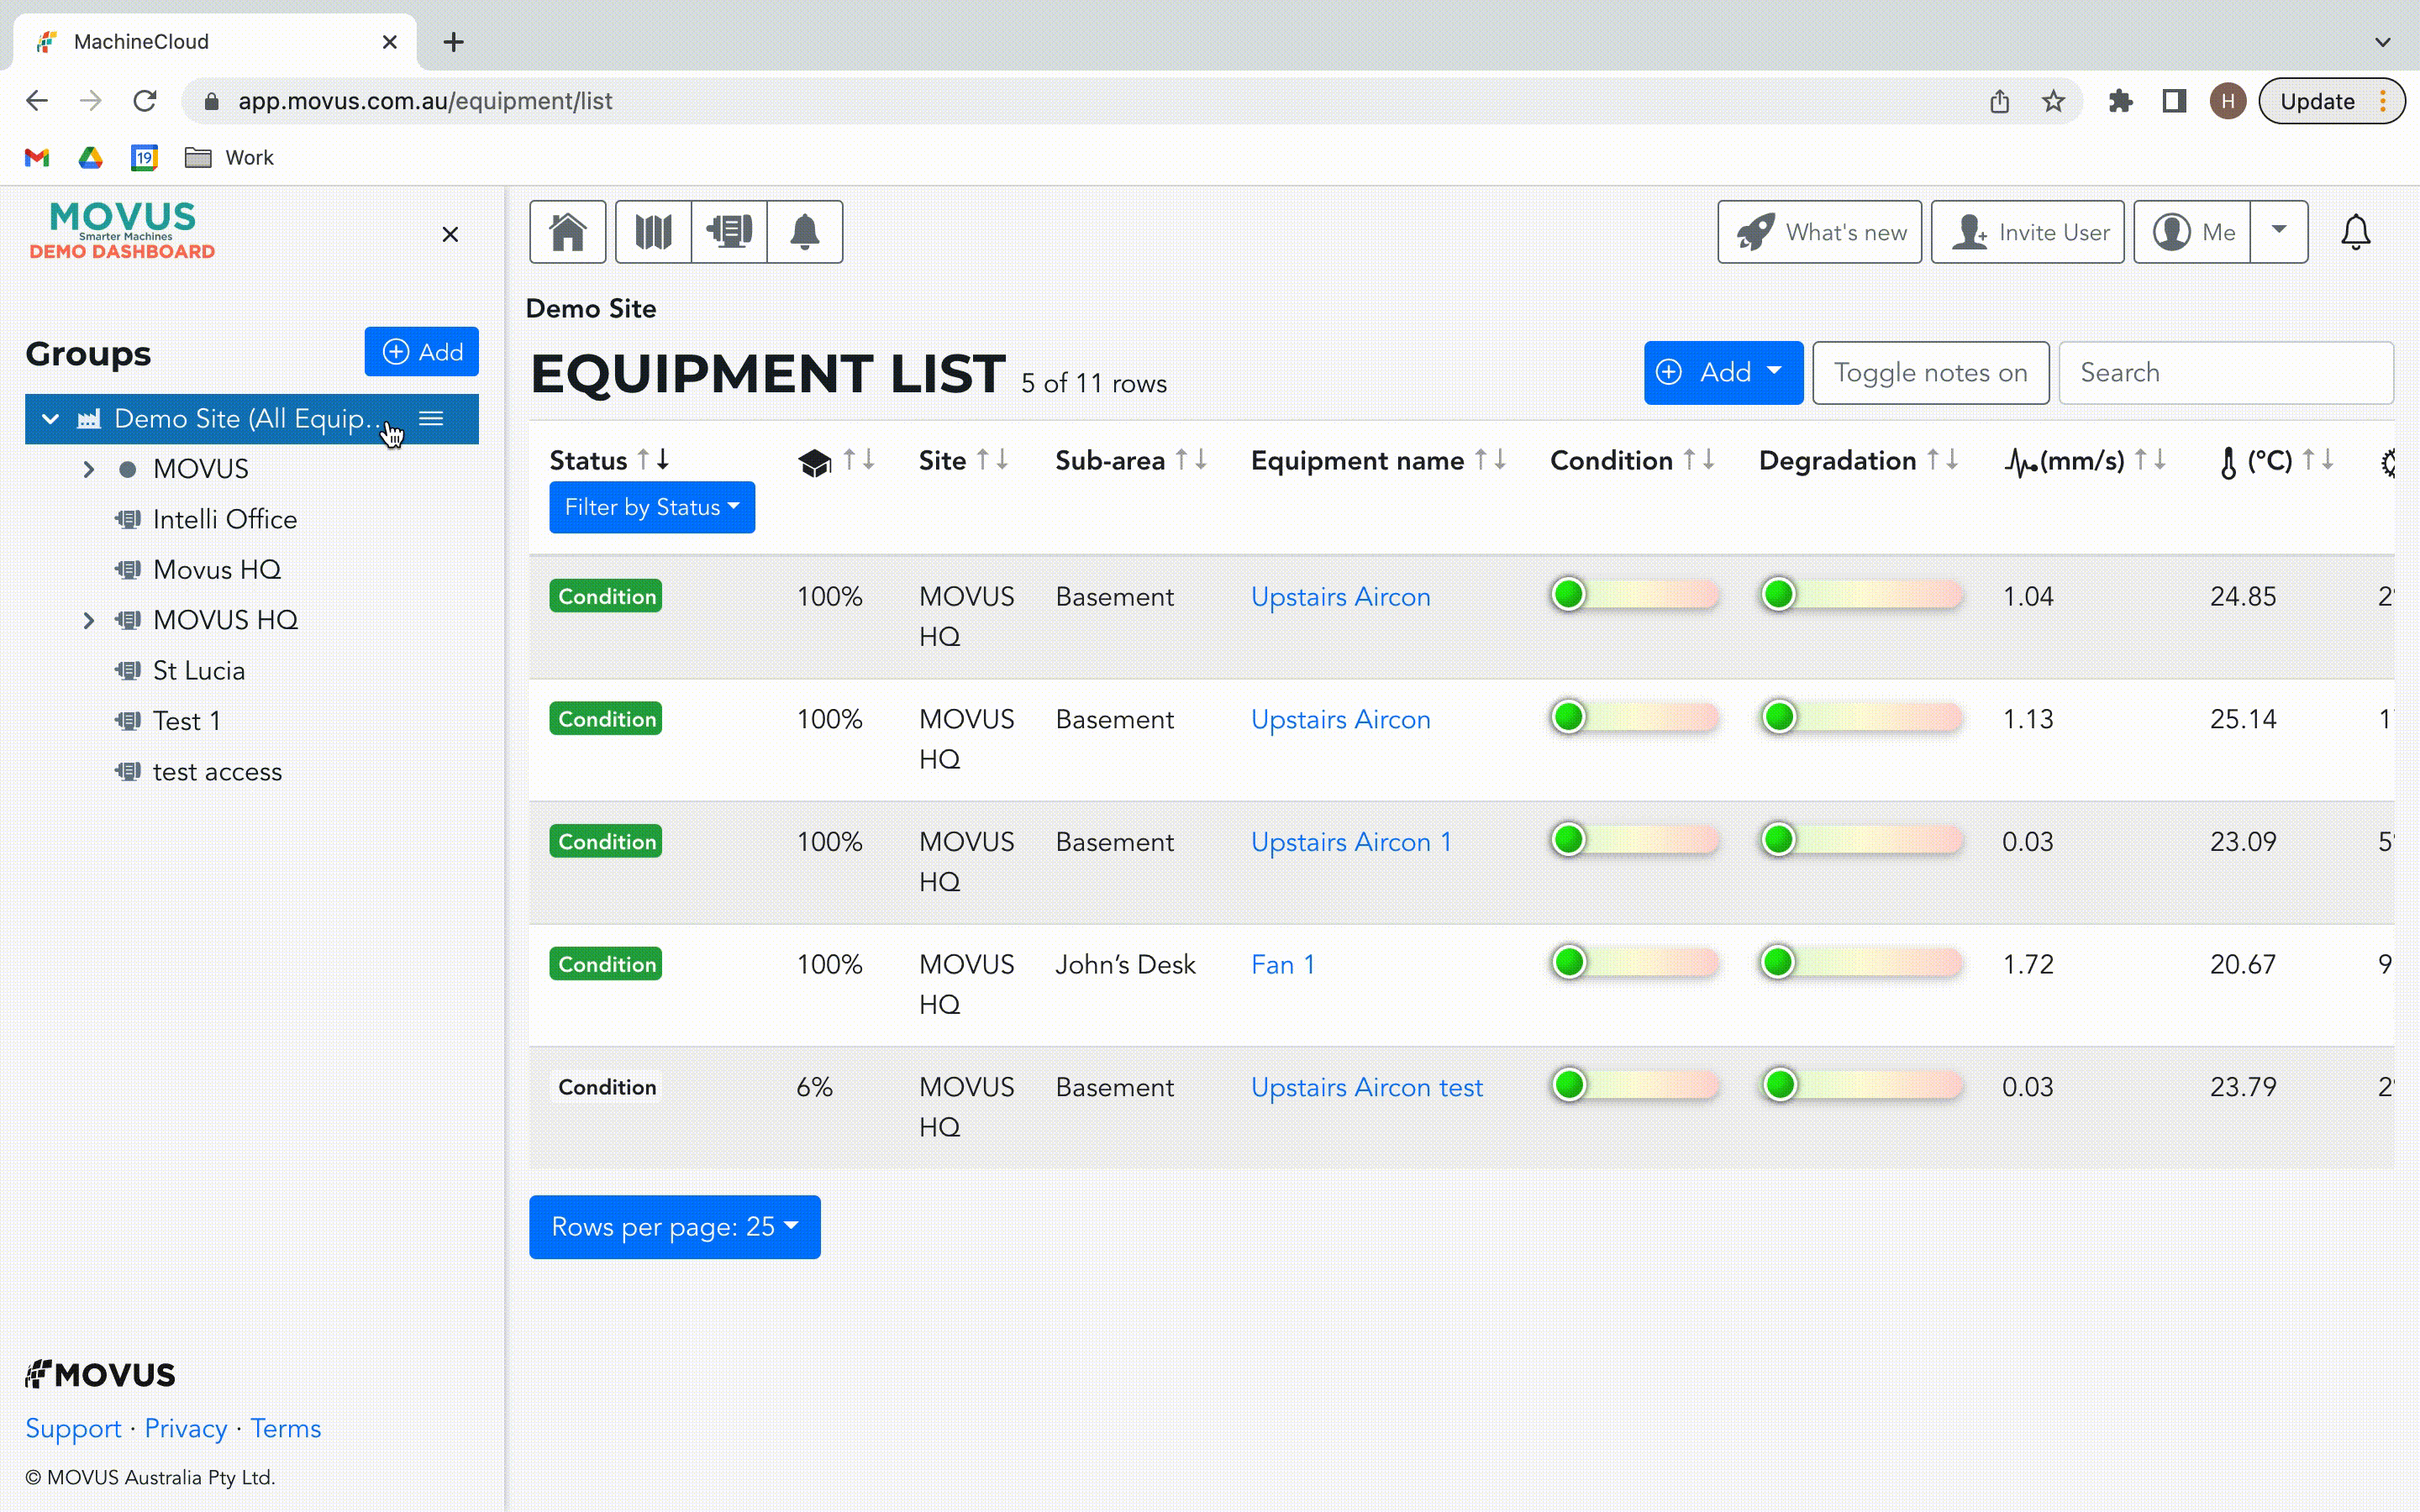
Task: Sort by vibration mm/s column icon
Action: 2150,460
